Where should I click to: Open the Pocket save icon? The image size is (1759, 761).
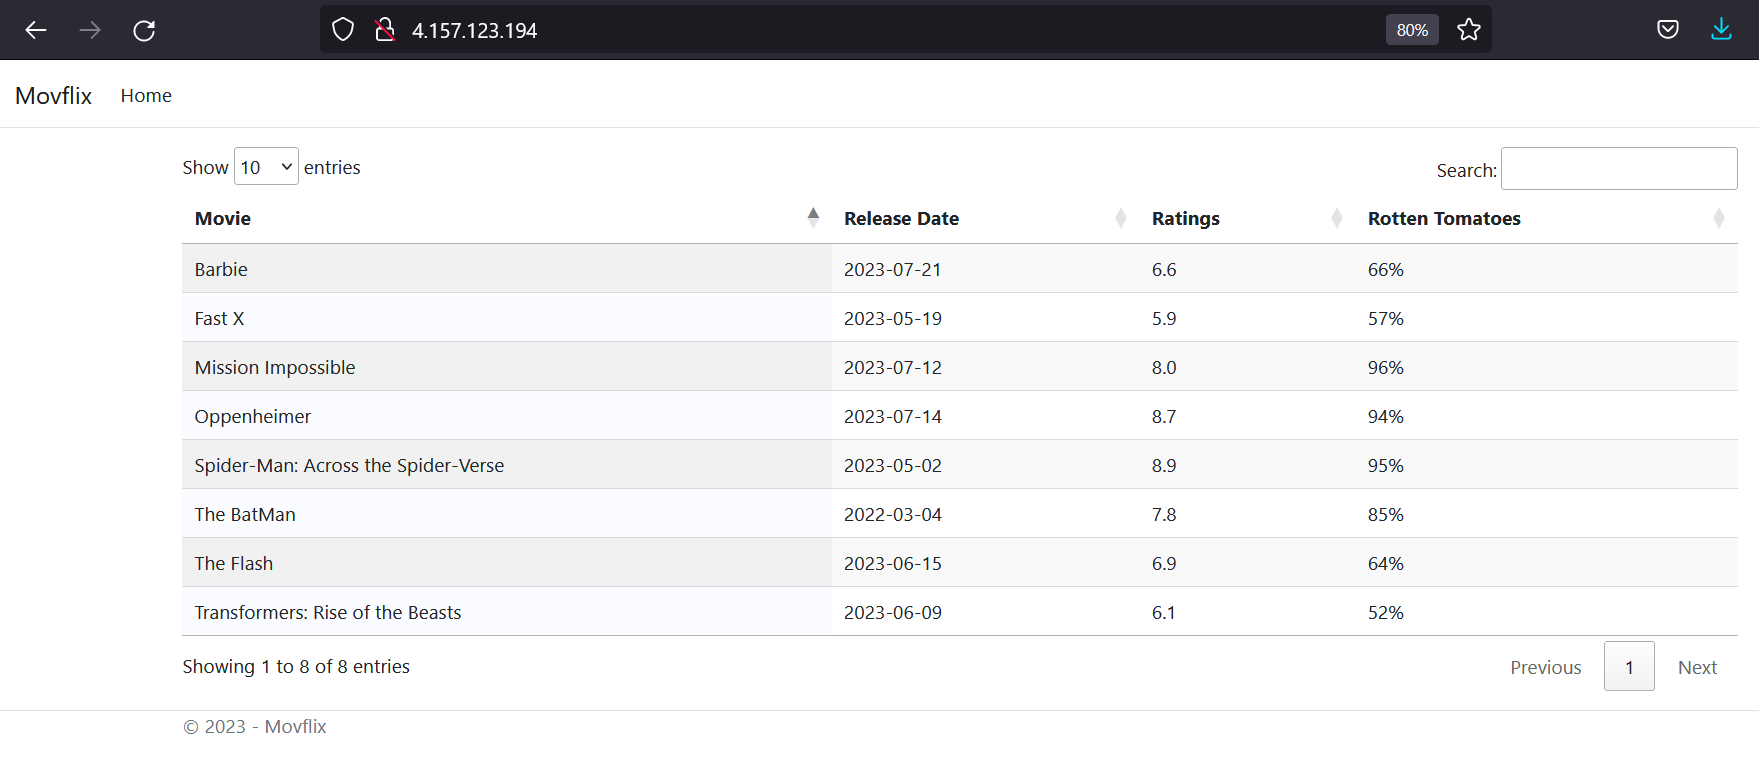1667,30
